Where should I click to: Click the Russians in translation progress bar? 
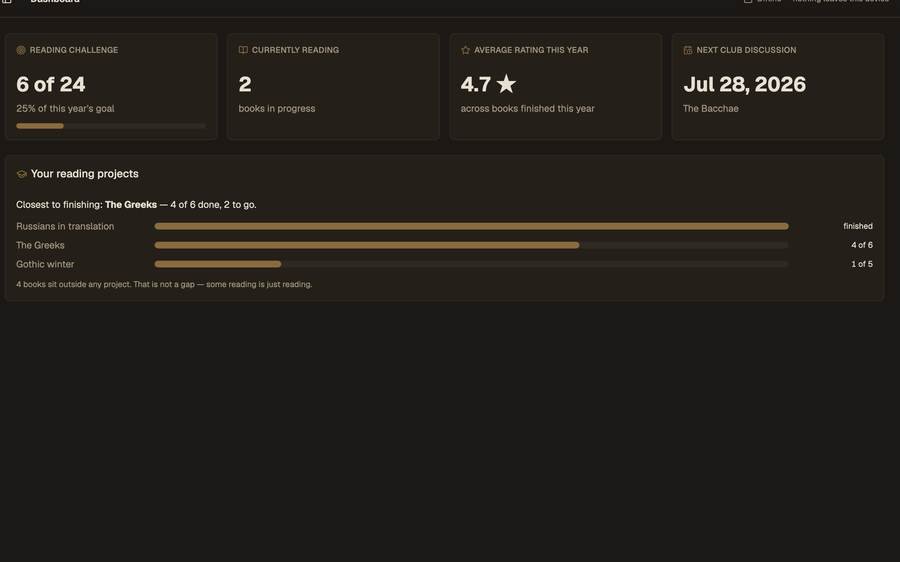471,226
